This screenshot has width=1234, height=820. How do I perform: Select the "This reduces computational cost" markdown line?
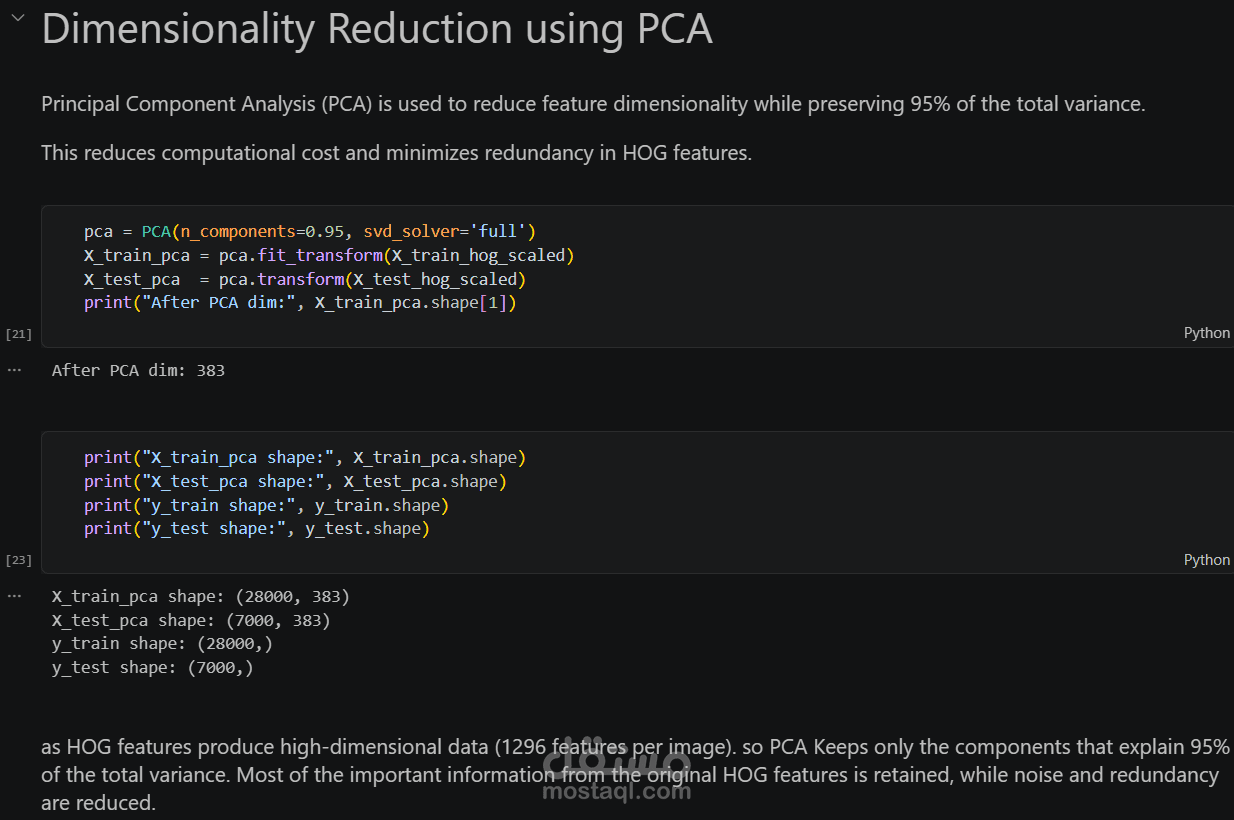[x=396, y=153]
